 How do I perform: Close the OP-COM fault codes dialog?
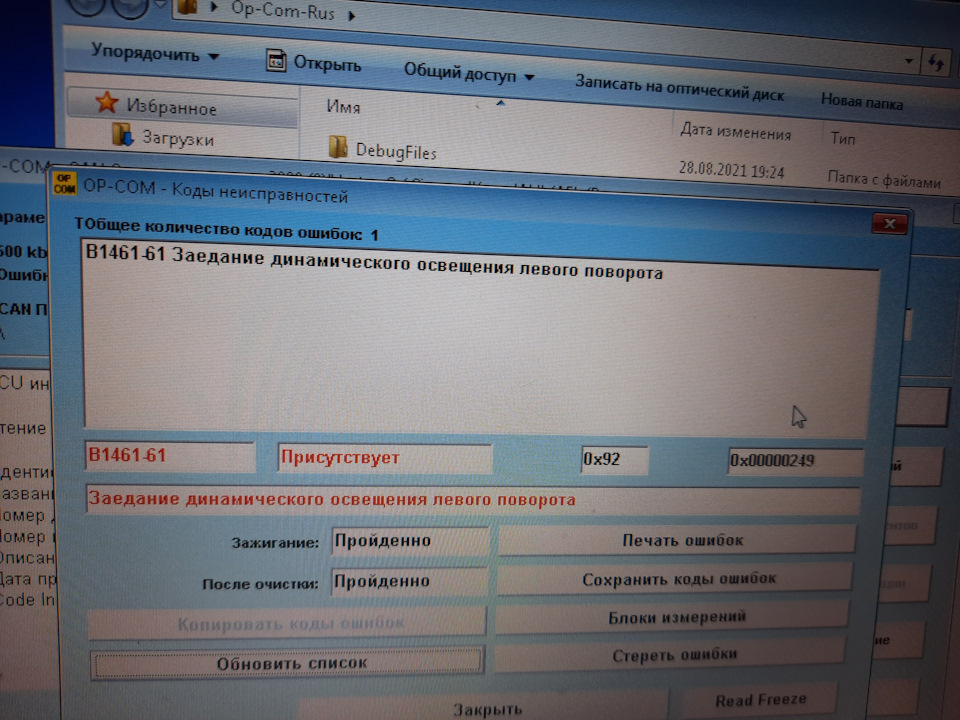tap(889, 223)
